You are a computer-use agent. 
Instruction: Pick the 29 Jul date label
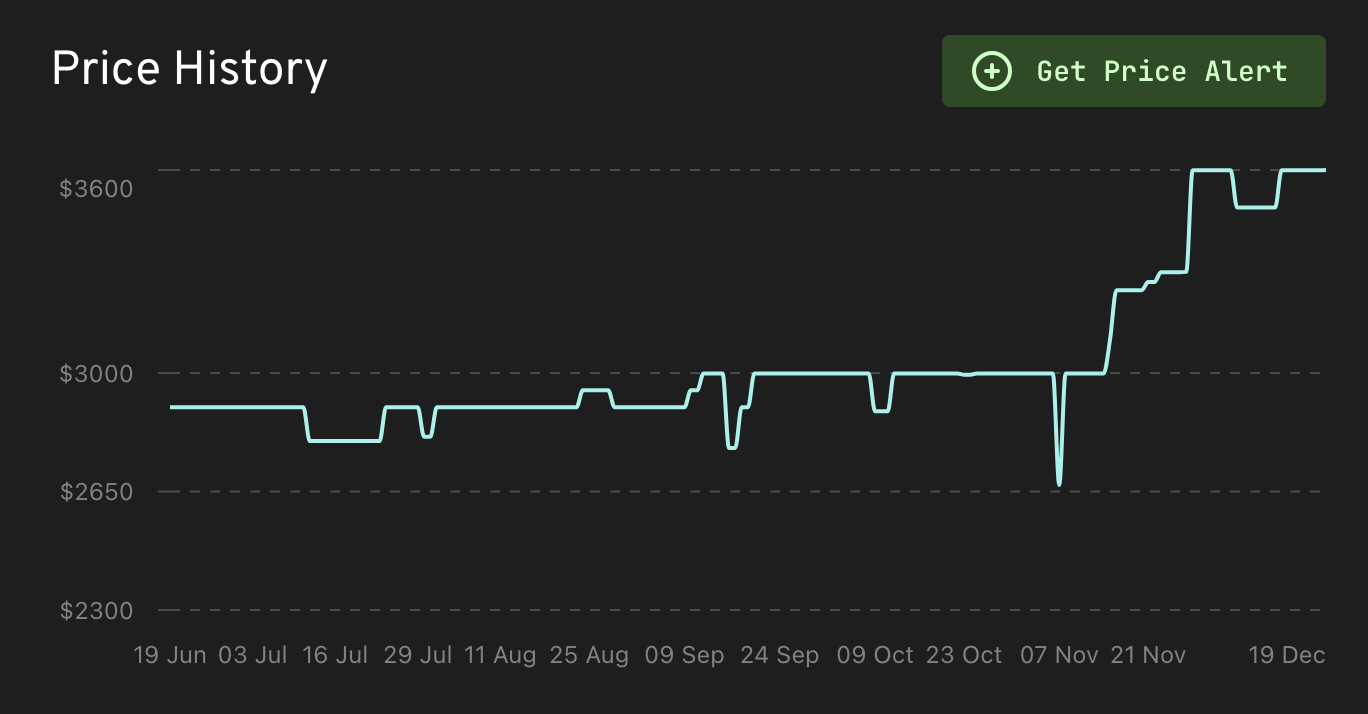tap(418, 655)
